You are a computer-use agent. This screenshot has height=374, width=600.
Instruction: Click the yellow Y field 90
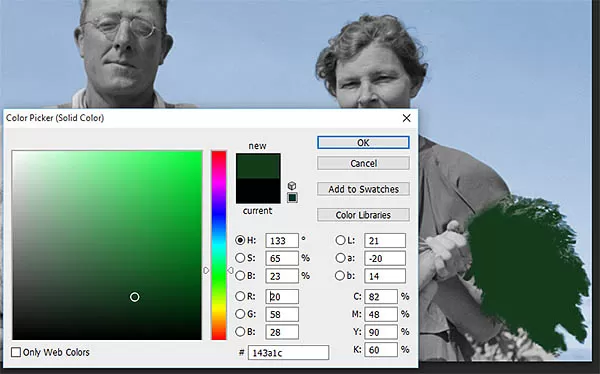pos(381,332)
